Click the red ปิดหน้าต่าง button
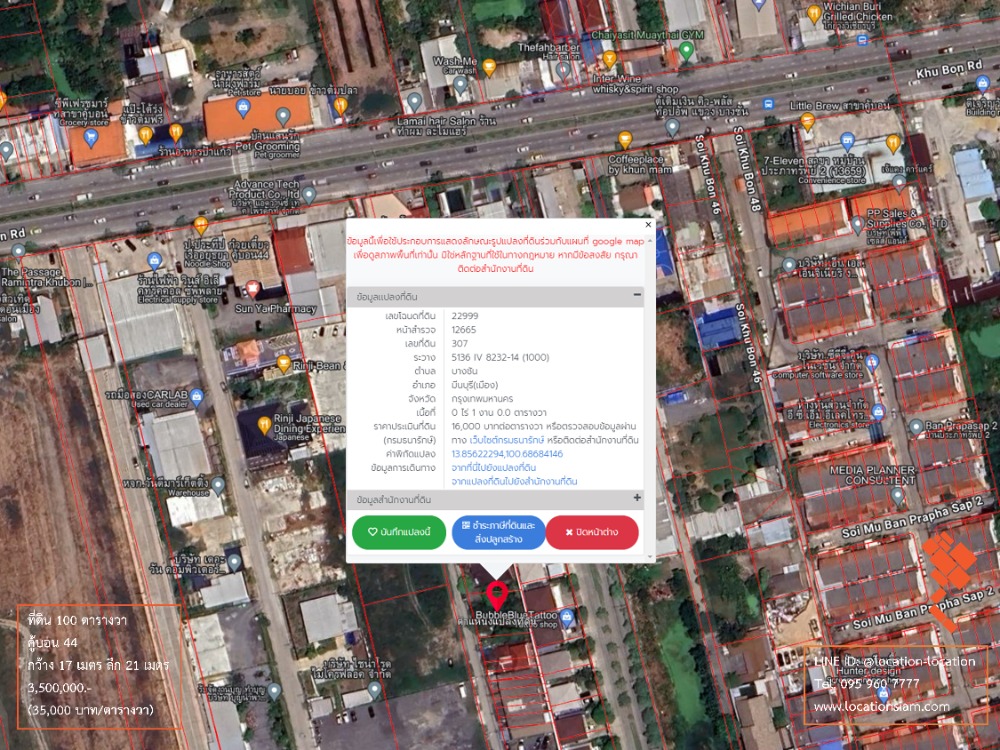The height and width of the screenshot is (750, 1000). (592, 532)
